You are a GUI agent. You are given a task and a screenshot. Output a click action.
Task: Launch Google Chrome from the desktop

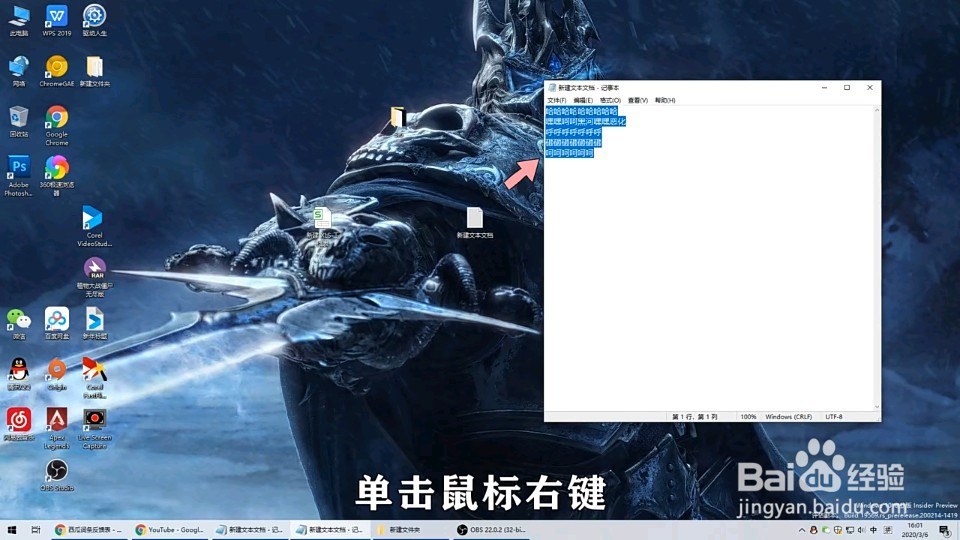point(56,126)
